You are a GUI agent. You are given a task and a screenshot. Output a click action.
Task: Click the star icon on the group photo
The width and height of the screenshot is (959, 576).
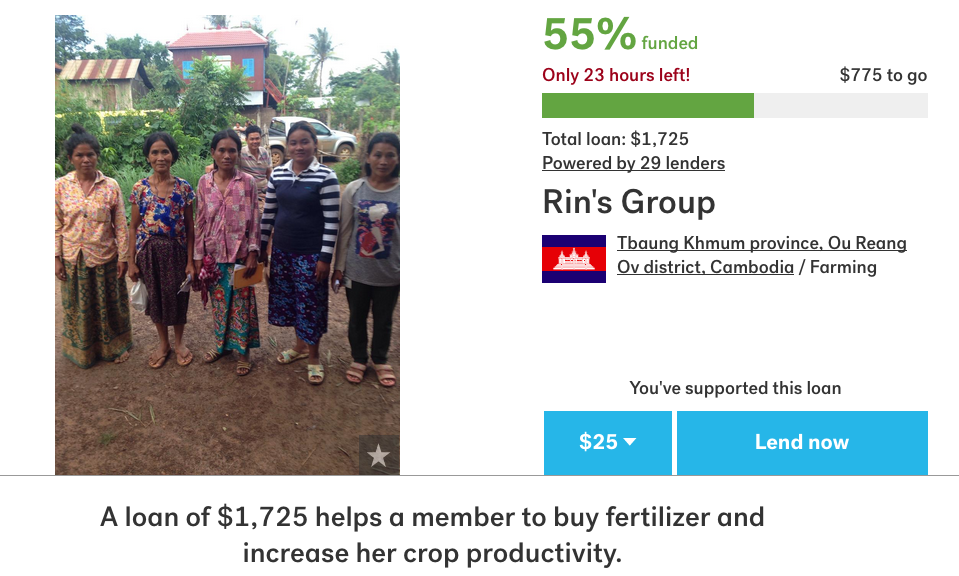(x=378, y=456)
